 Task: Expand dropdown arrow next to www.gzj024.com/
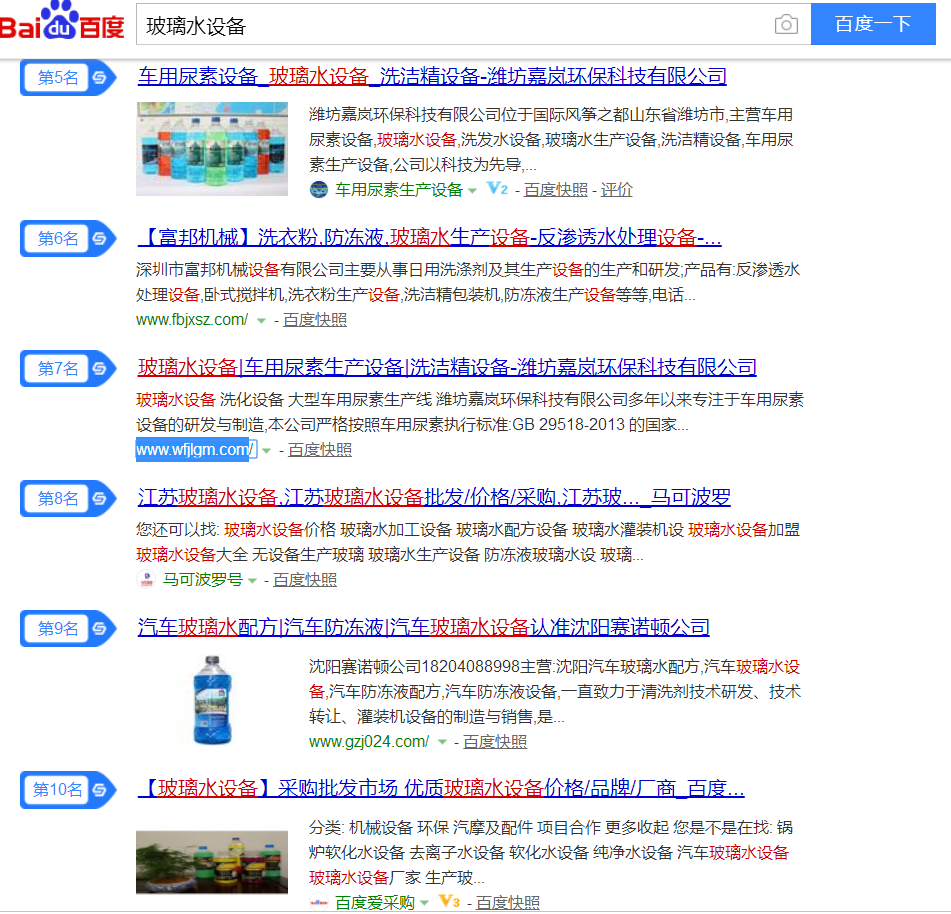coord(442,742)
